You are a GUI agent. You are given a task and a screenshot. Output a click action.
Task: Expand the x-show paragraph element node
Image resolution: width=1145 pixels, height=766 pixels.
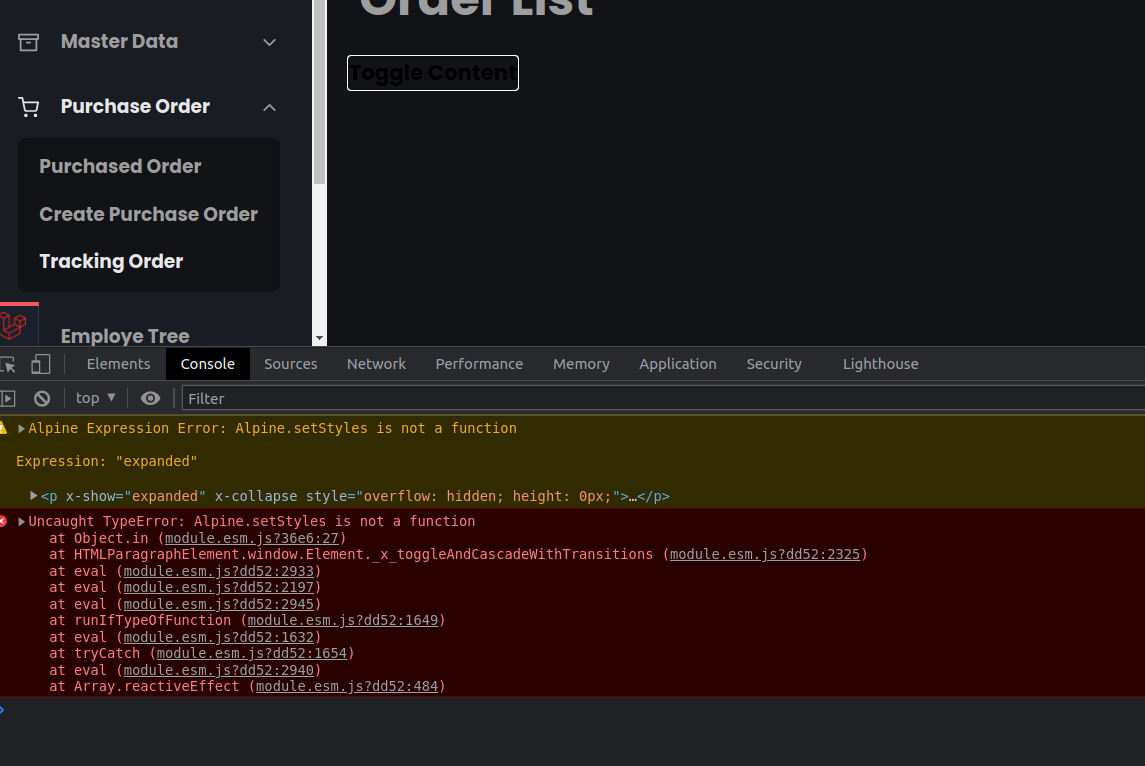click(x=34, y=496)
